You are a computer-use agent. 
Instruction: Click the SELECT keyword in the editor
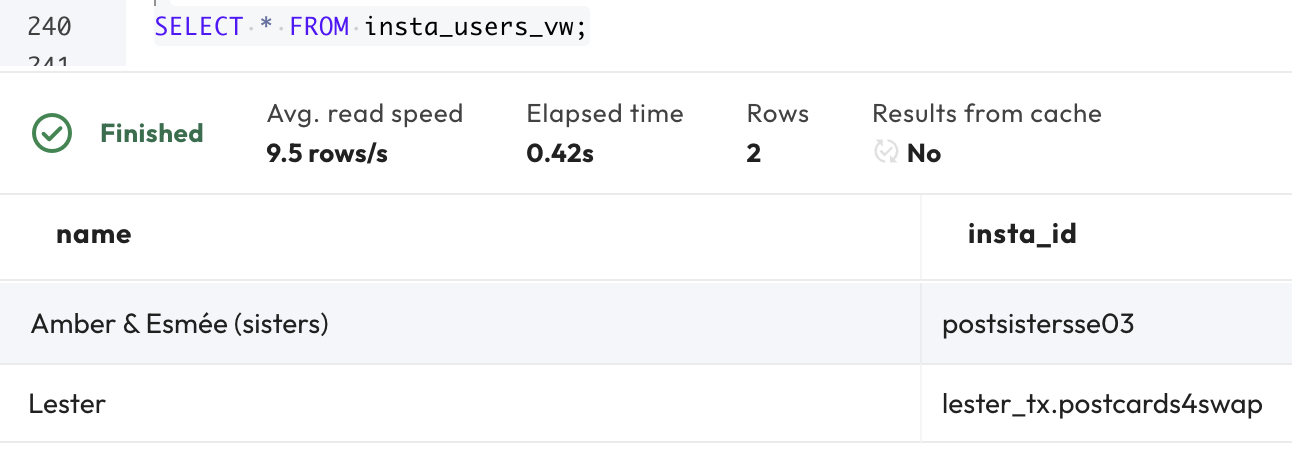[198, 27]
